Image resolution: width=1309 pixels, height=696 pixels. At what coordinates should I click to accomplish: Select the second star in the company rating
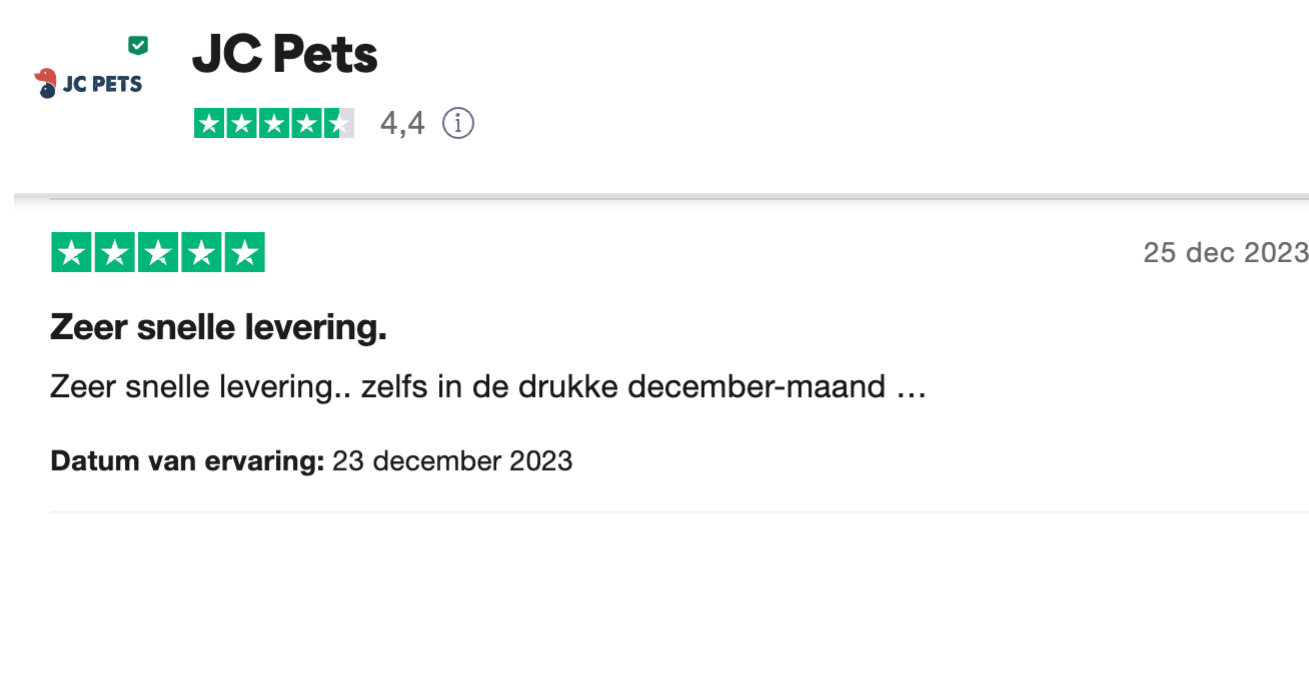click(x=242, y=124)
